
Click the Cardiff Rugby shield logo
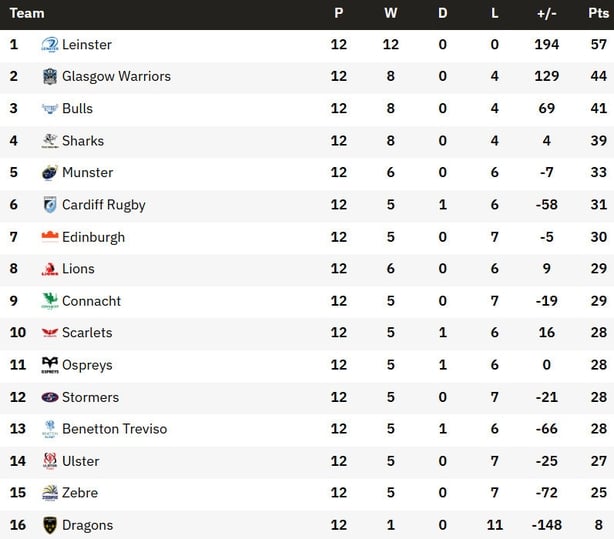point(50,204)
